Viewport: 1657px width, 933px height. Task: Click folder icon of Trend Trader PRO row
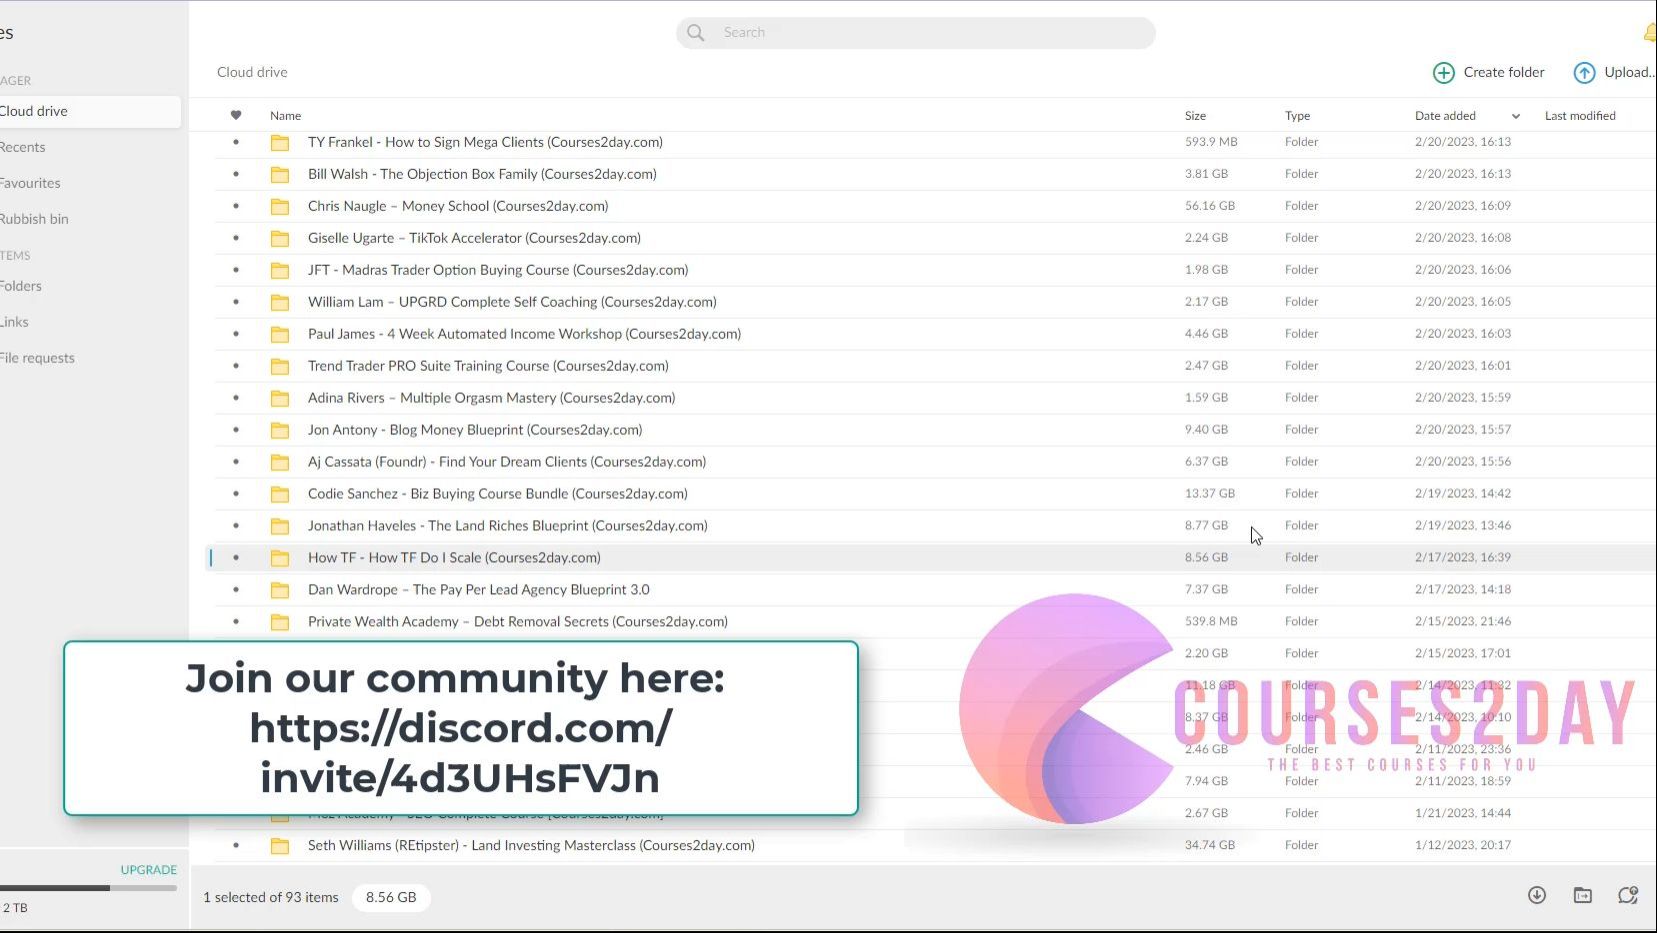pyautogui.click(x=280, y=367)
